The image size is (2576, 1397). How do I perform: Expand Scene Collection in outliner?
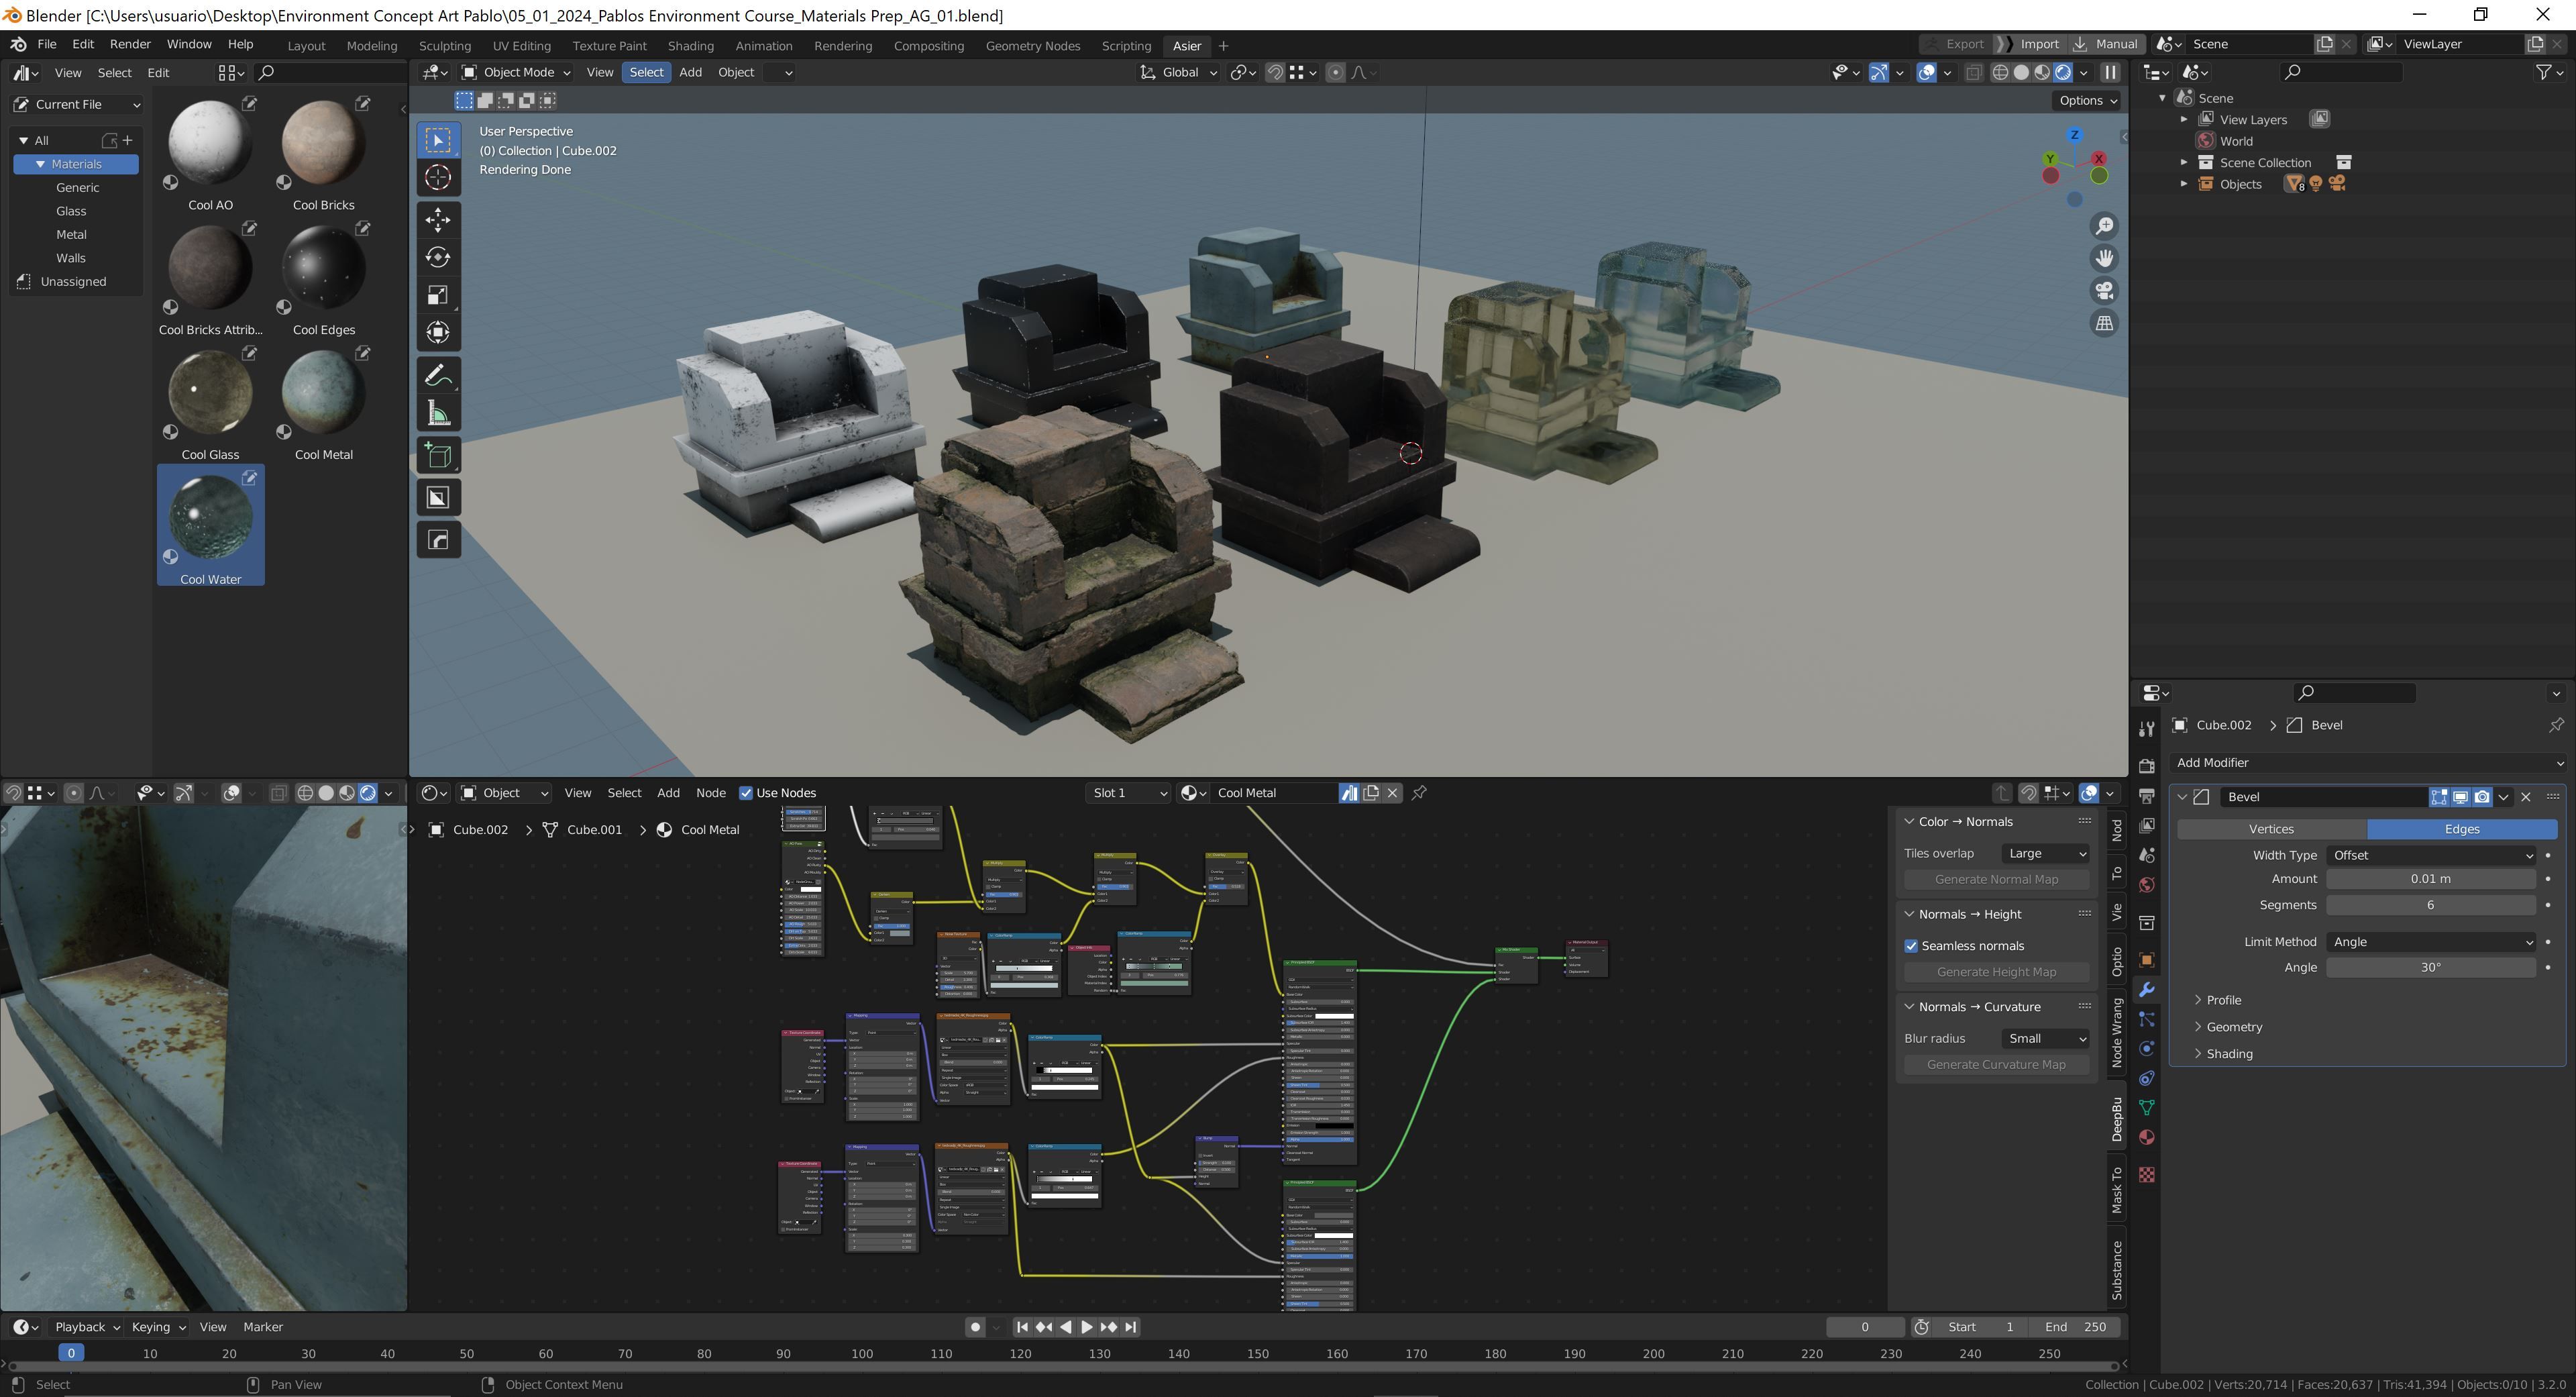click(x=2184, y=162)
